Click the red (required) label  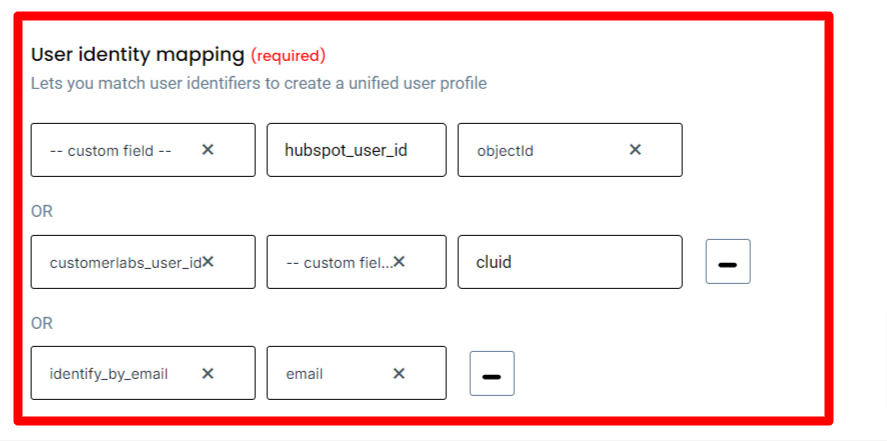click(x=288, y=55)
